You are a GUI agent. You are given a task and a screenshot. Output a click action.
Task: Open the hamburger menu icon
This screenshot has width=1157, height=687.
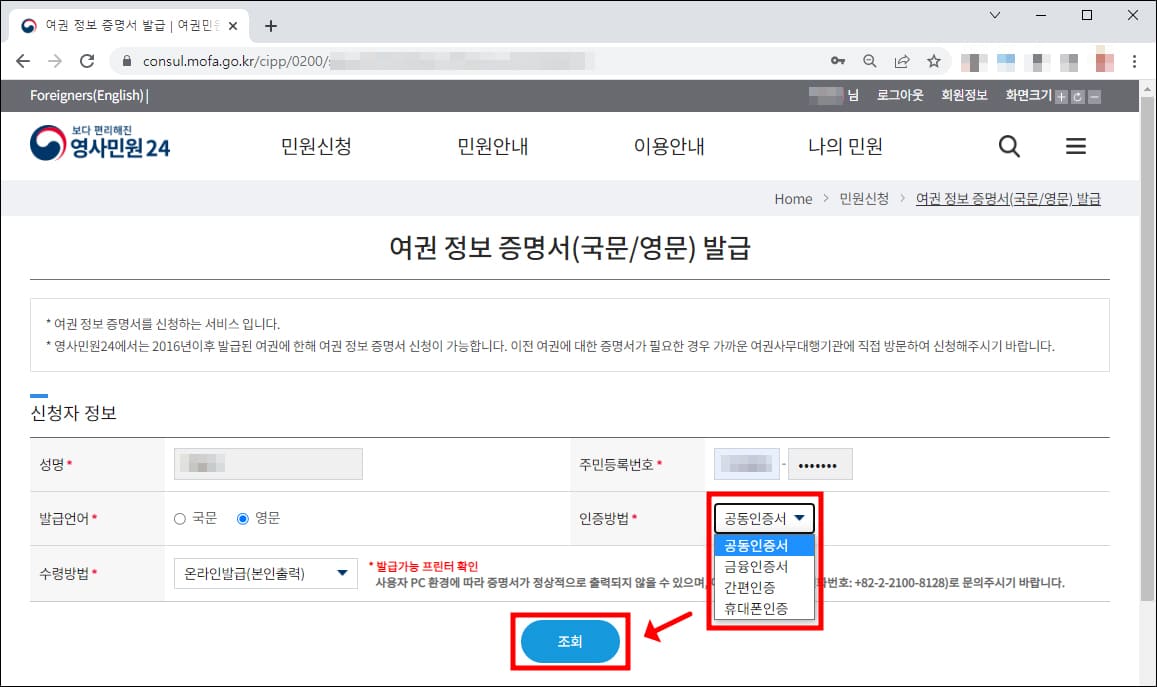point(1075,146)
